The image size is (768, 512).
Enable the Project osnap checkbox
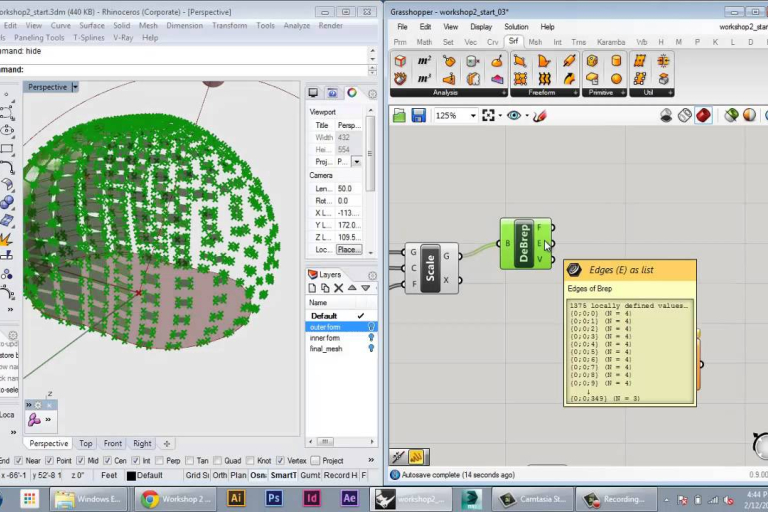pos(315,461)
